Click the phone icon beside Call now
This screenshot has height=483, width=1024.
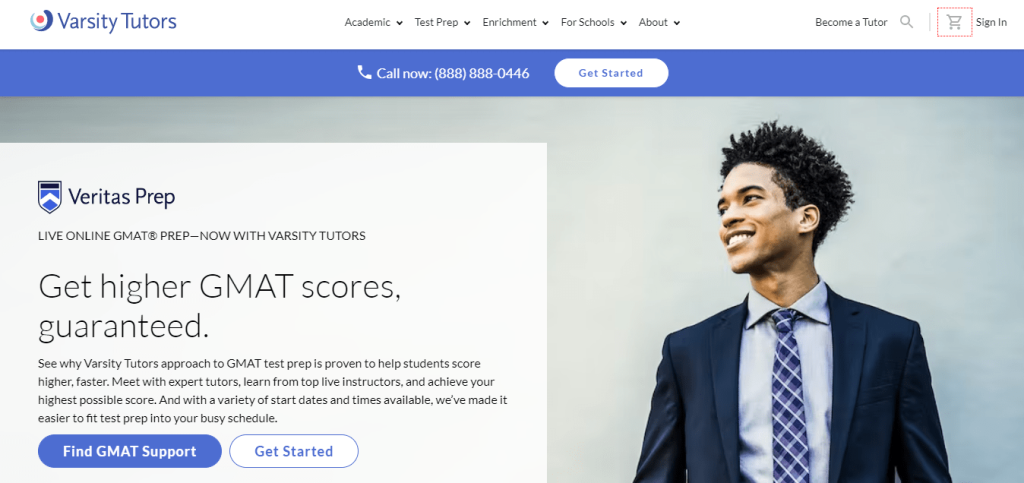tap(364, 72)
